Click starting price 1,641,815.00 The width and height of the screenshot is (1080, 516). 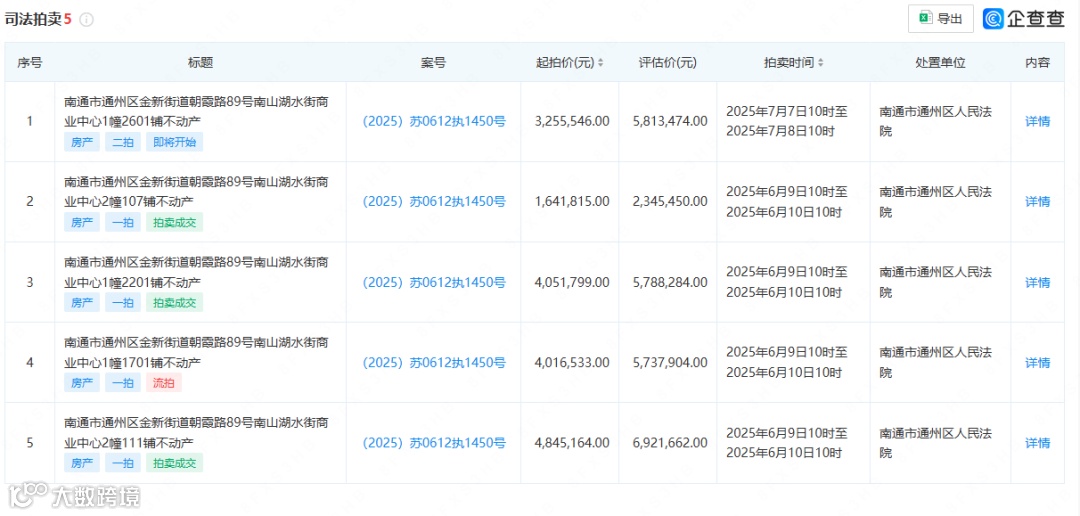pos(572,201)
